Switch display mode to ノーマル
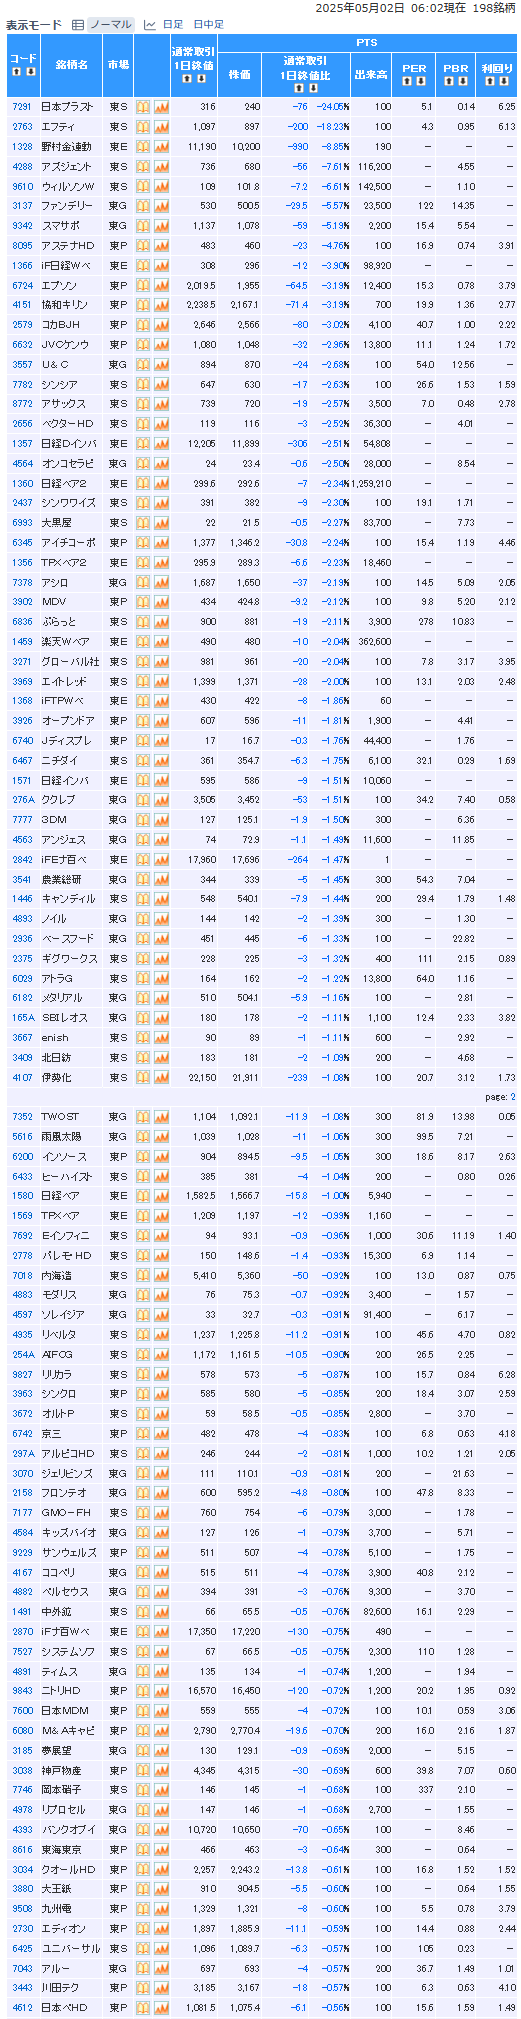521x2019 pixels. 109,24
